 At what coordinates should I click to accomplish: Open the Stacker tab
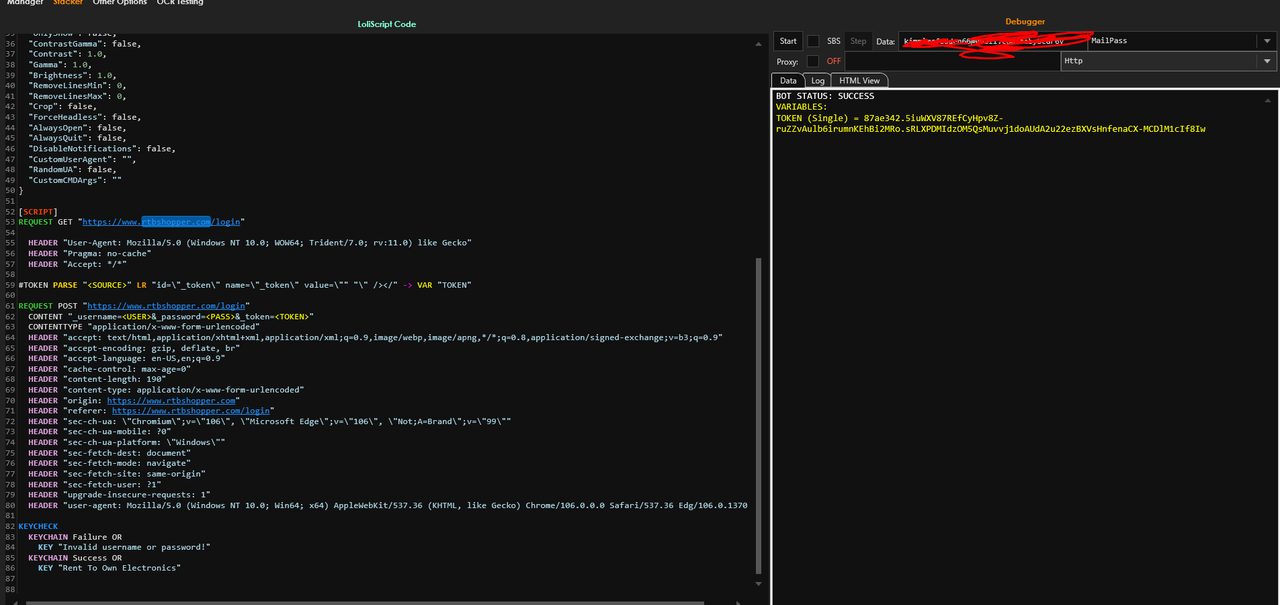coord(68,3)
